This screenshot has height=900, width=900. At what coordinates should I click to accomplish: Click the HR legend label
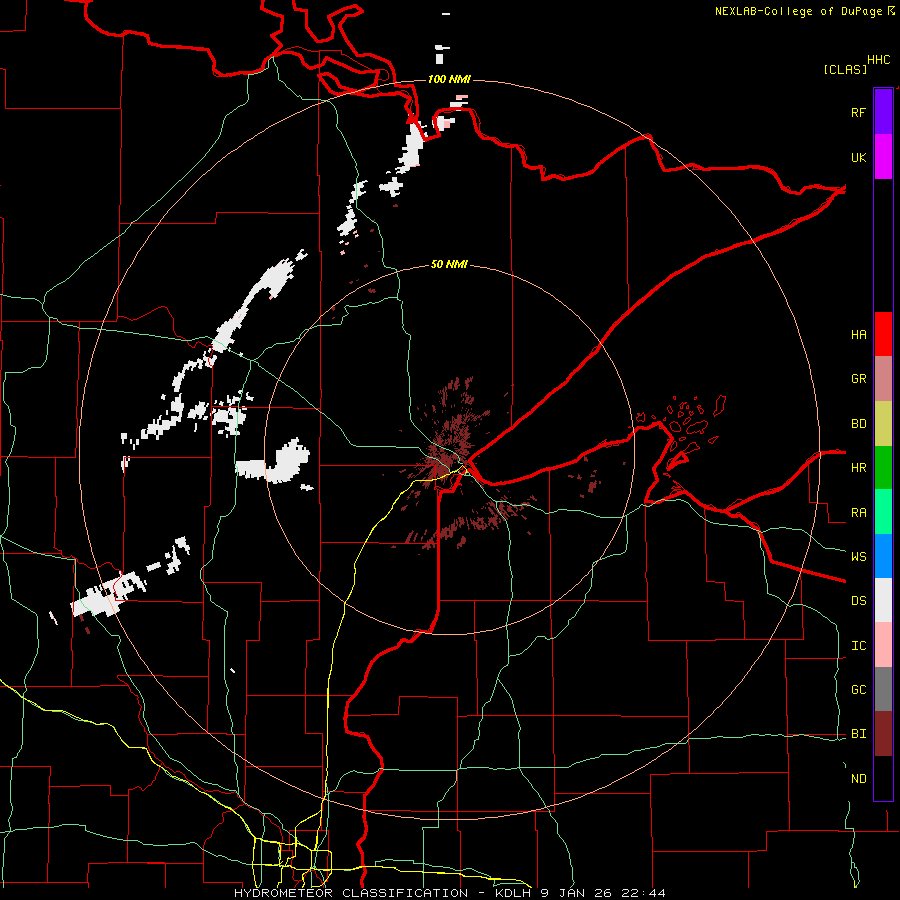click(x=858, y=468)
